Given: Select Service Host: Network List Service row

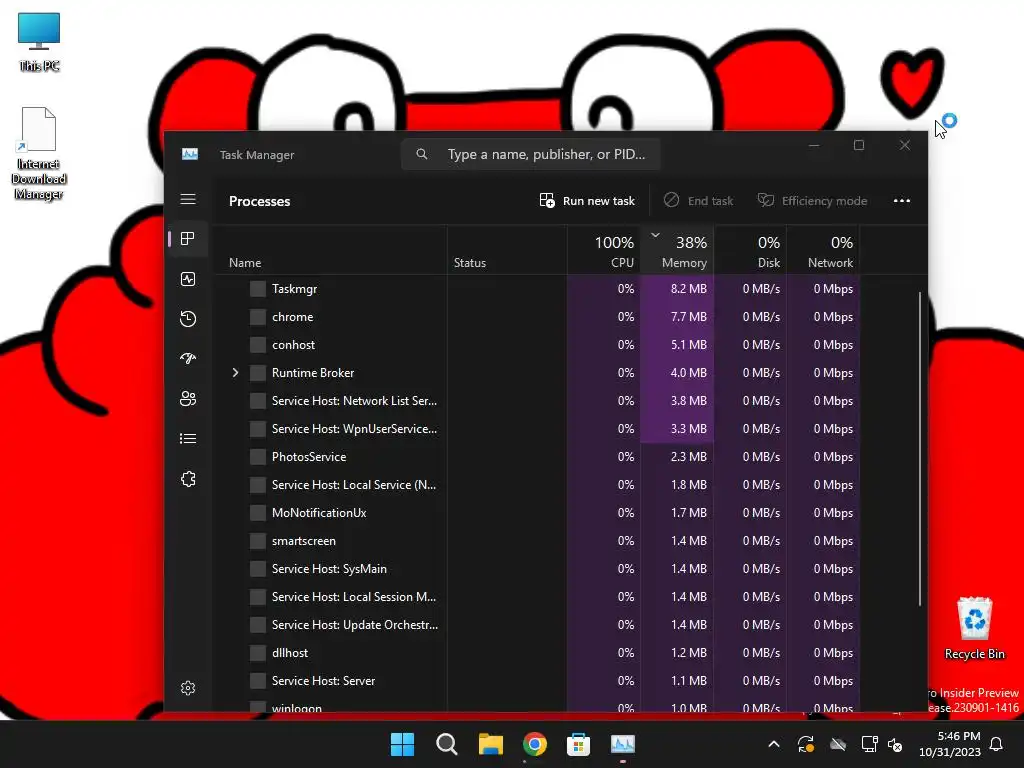Looking at the screenshot, I should click(x=537, y=401).
